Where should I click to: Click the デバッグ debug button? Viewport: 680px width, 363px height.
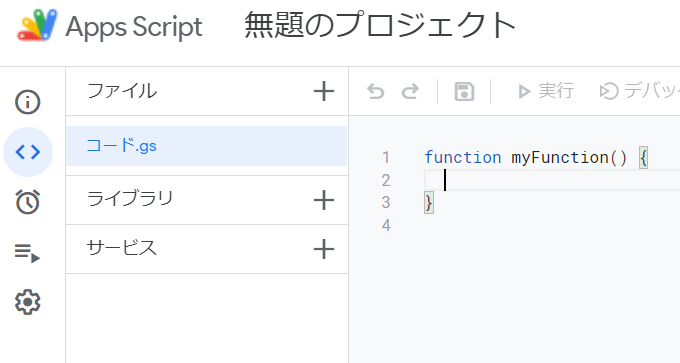tap(639, 91)
